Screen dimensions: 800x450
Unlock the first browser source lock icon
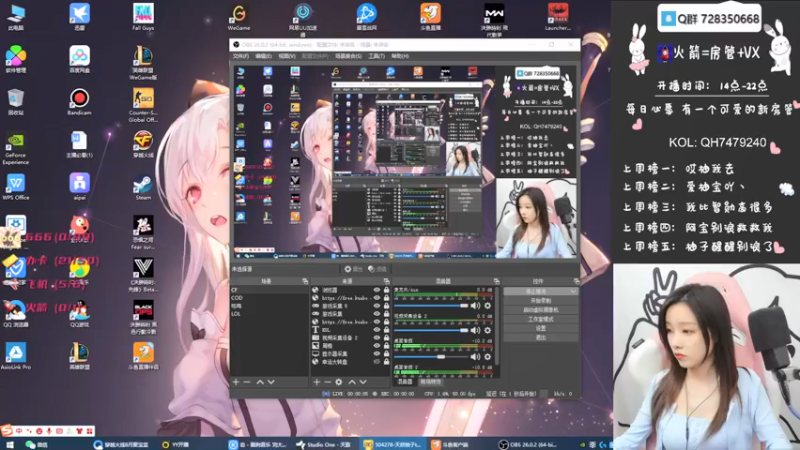click(x=386, y=290)
